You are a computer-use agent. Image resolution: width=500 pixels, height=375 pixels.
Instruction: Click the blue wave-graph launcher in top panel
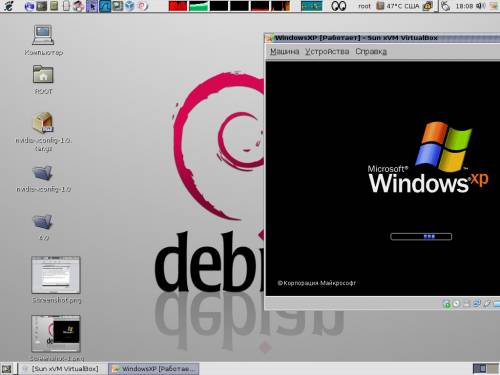click(105, 6)
